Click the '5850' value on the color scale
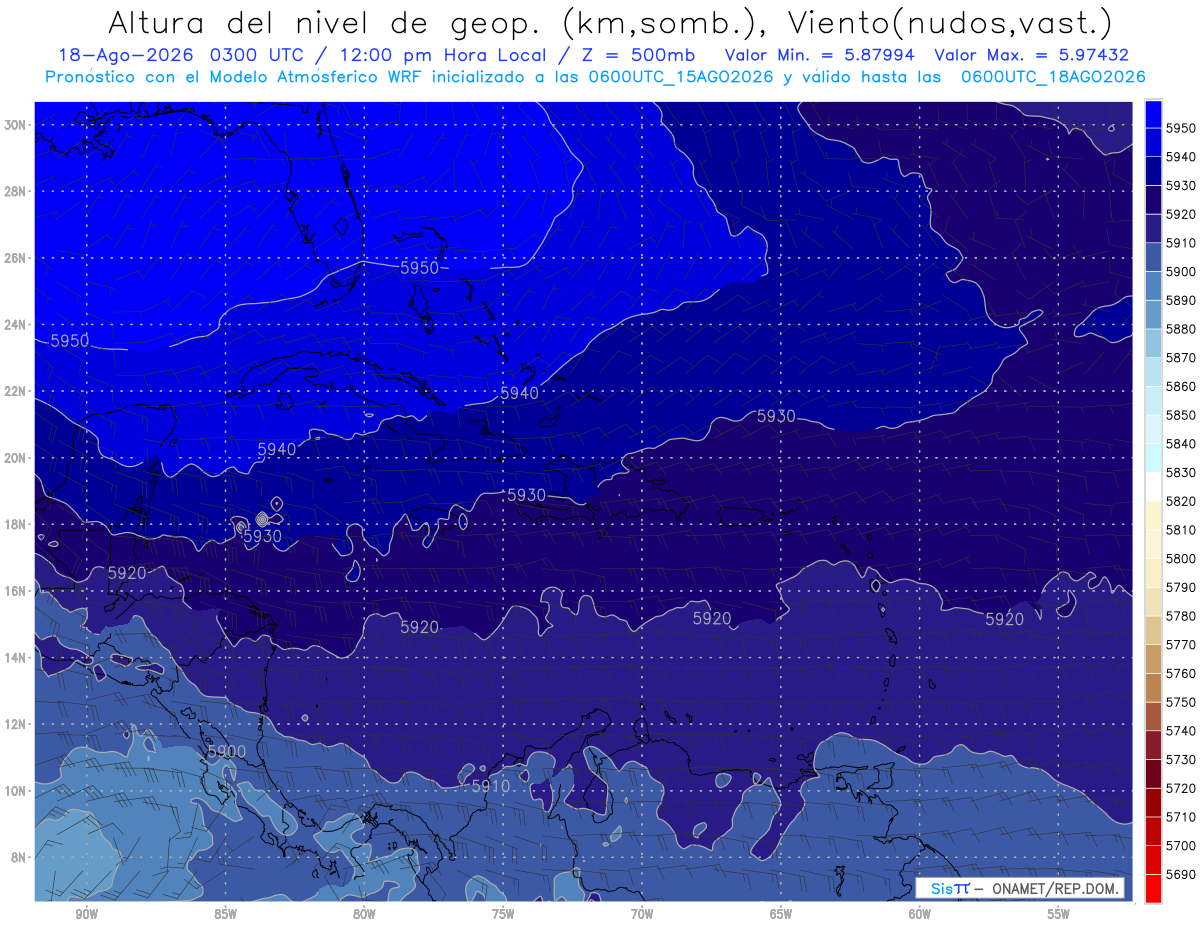This screenshot has height=927, width=1200. coord(1181,415)
